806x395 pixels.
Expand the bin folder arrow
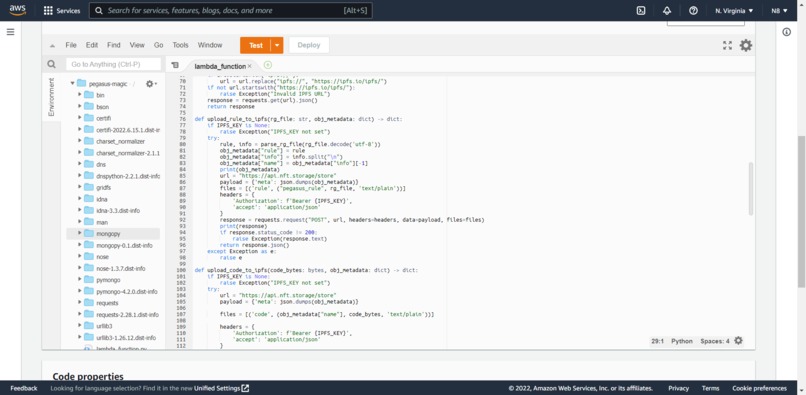[80, 95]
